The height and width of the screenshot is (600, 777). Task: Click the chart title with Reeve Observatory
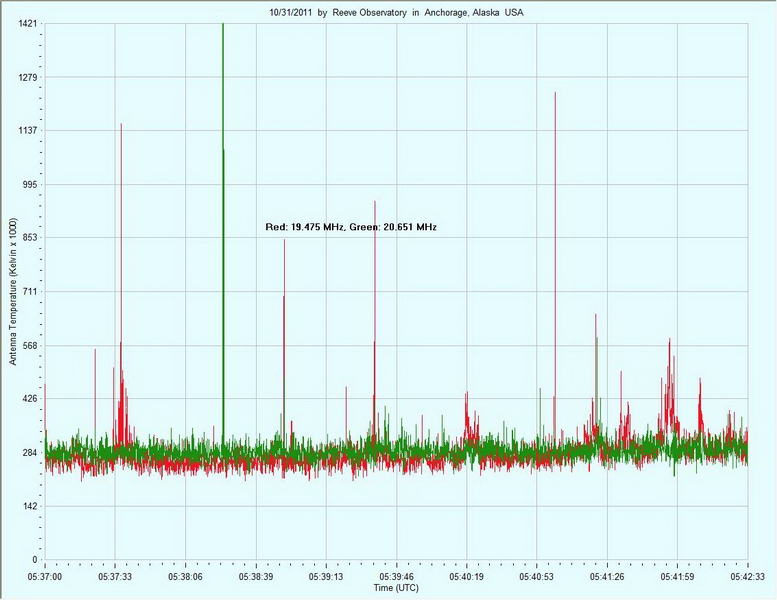click(396, 13)
